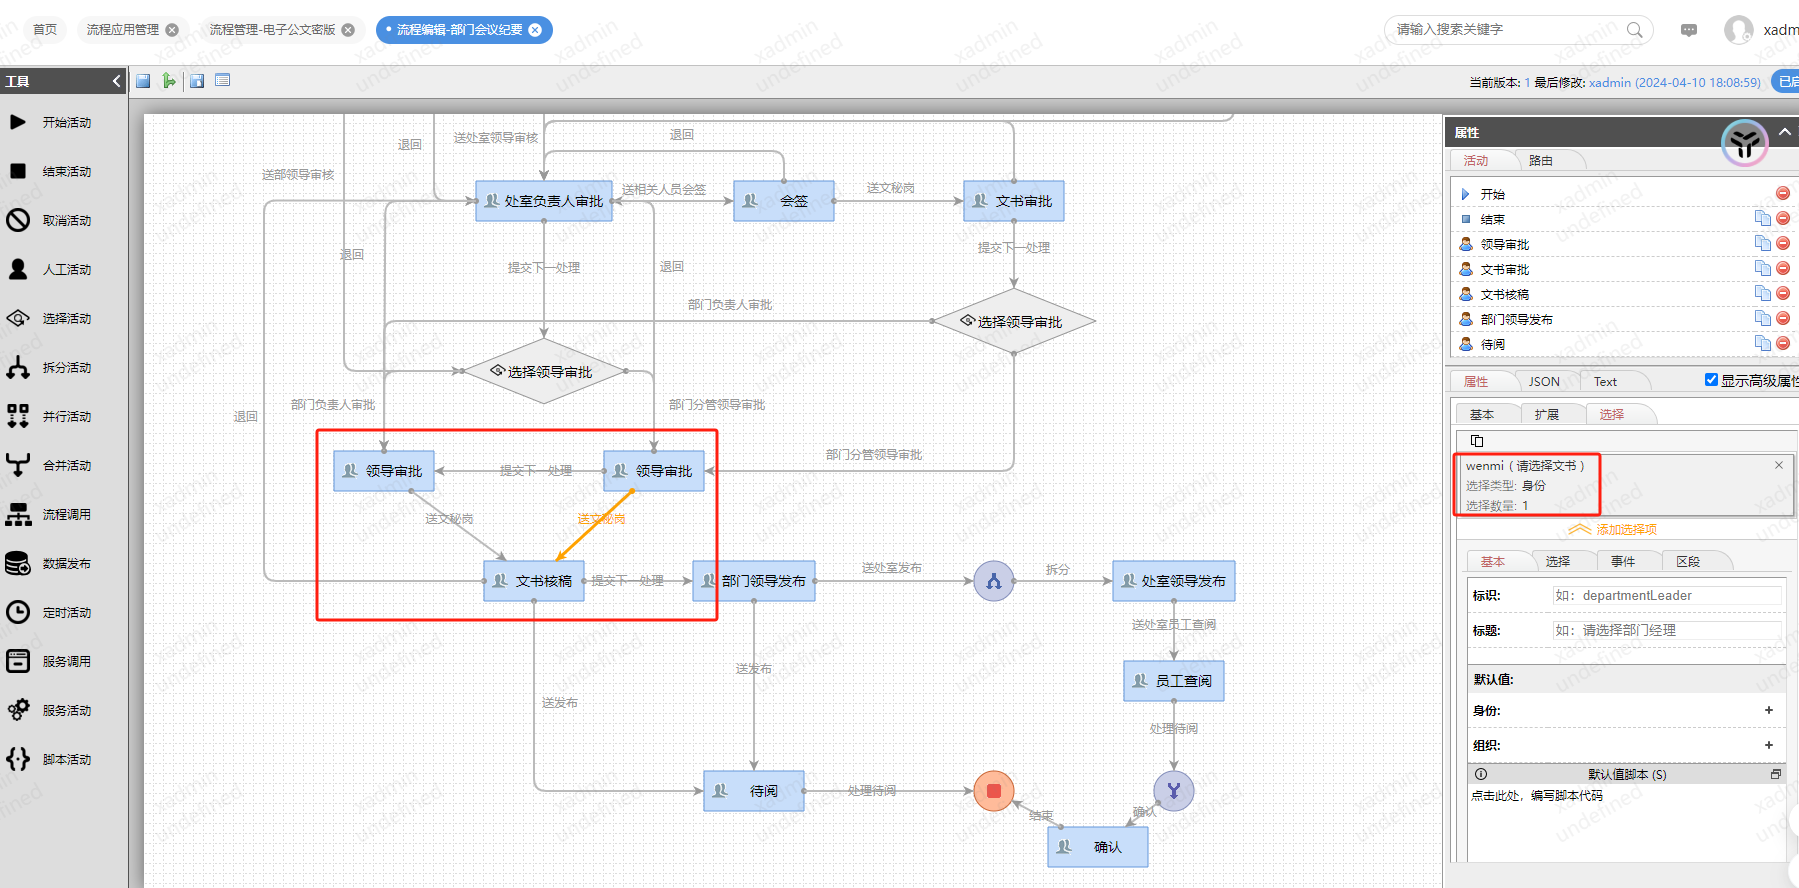The image size is (1799, 888).
Task: Click the 标题 input field
Action: (x=1667, y=631)
